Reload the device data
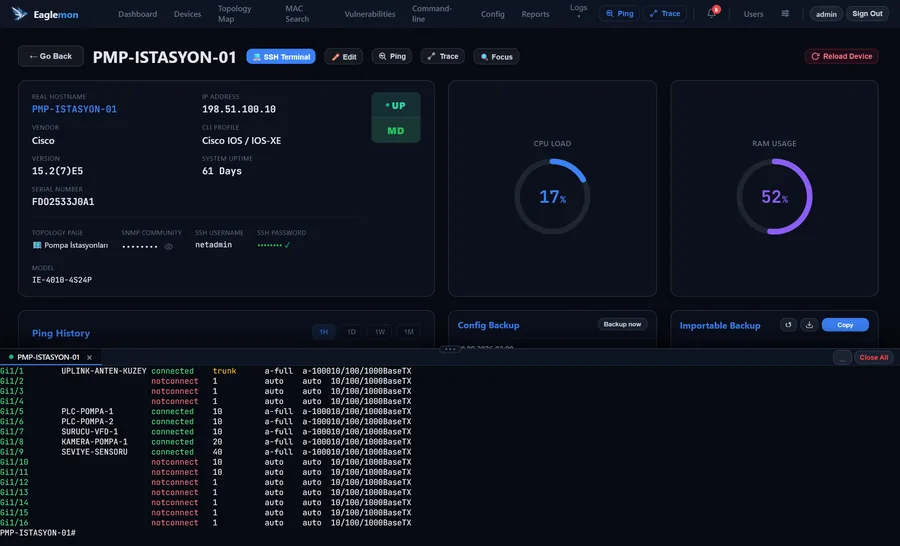900x546 pixels. [x=841, y=56]
